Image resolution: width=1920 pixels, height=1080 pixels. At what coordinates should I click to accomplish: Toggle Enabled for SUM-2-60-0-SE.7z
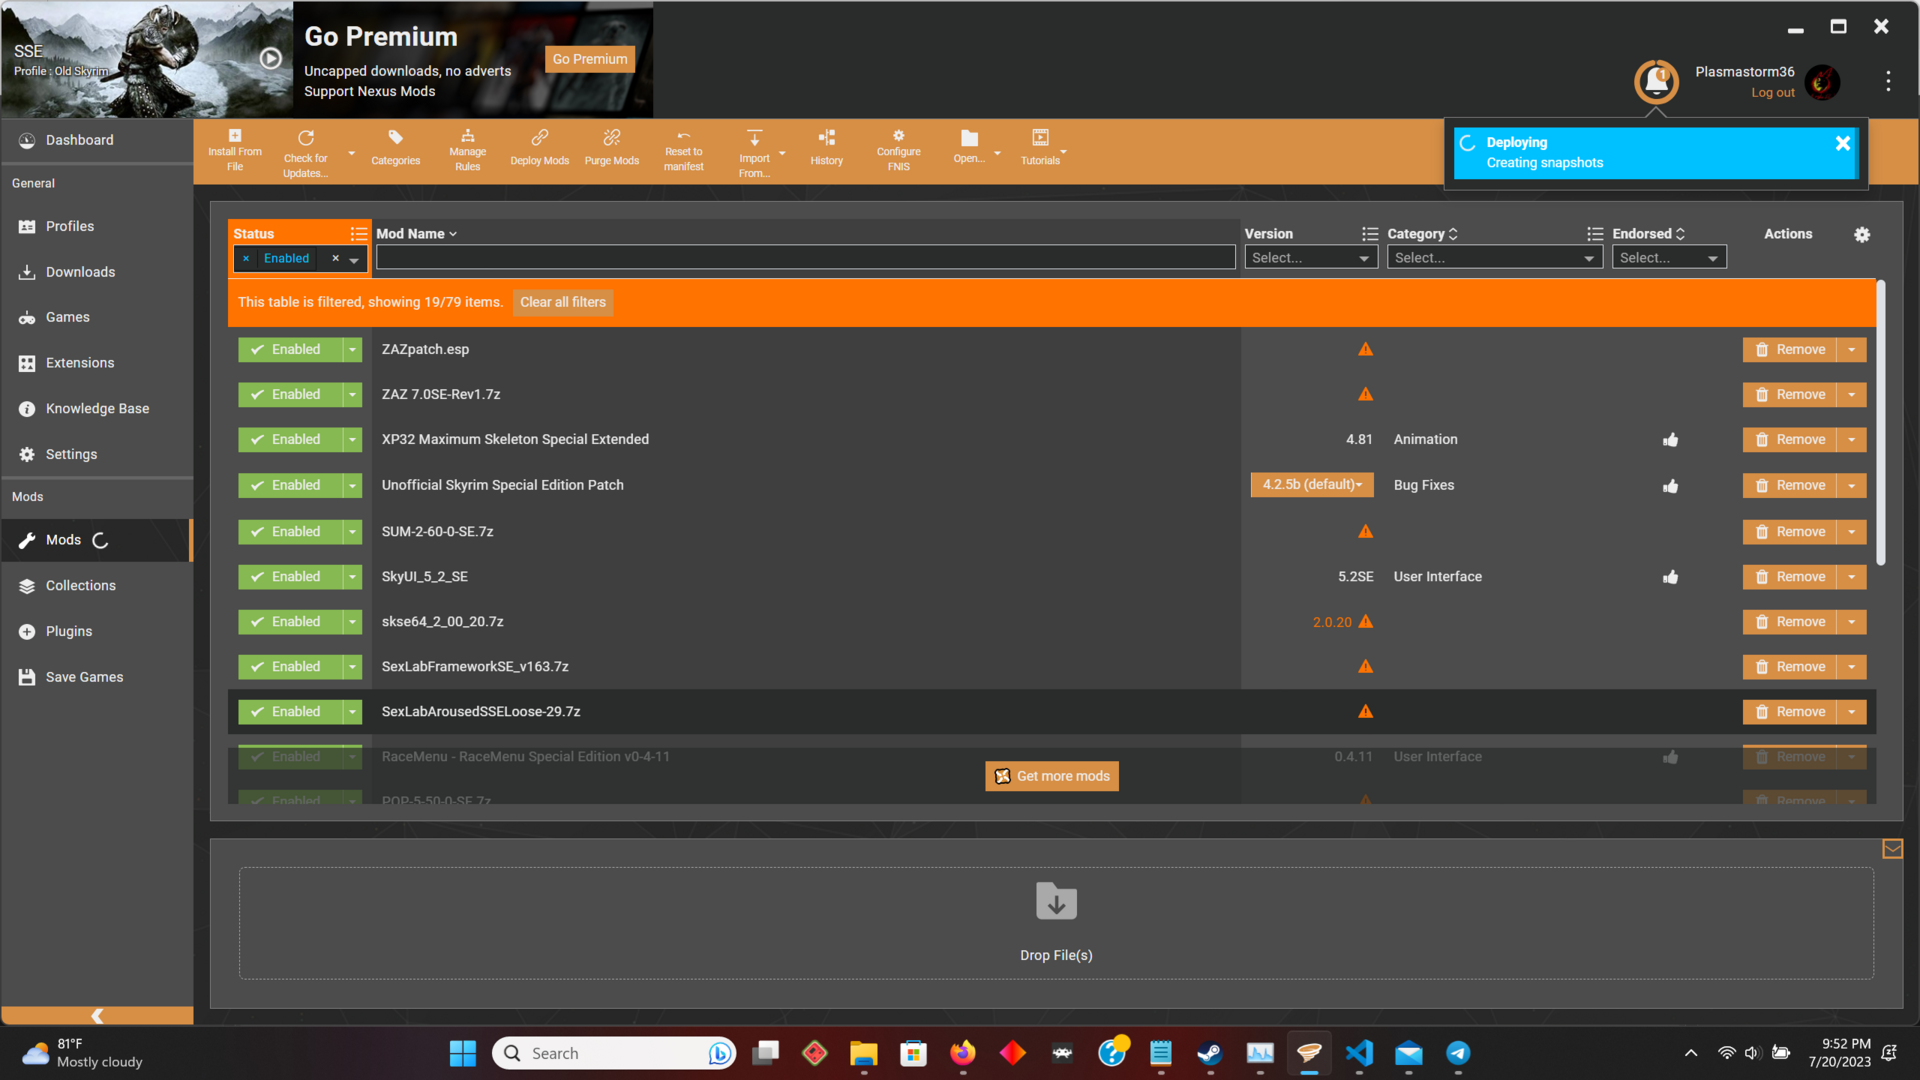(x=290, y=531)
